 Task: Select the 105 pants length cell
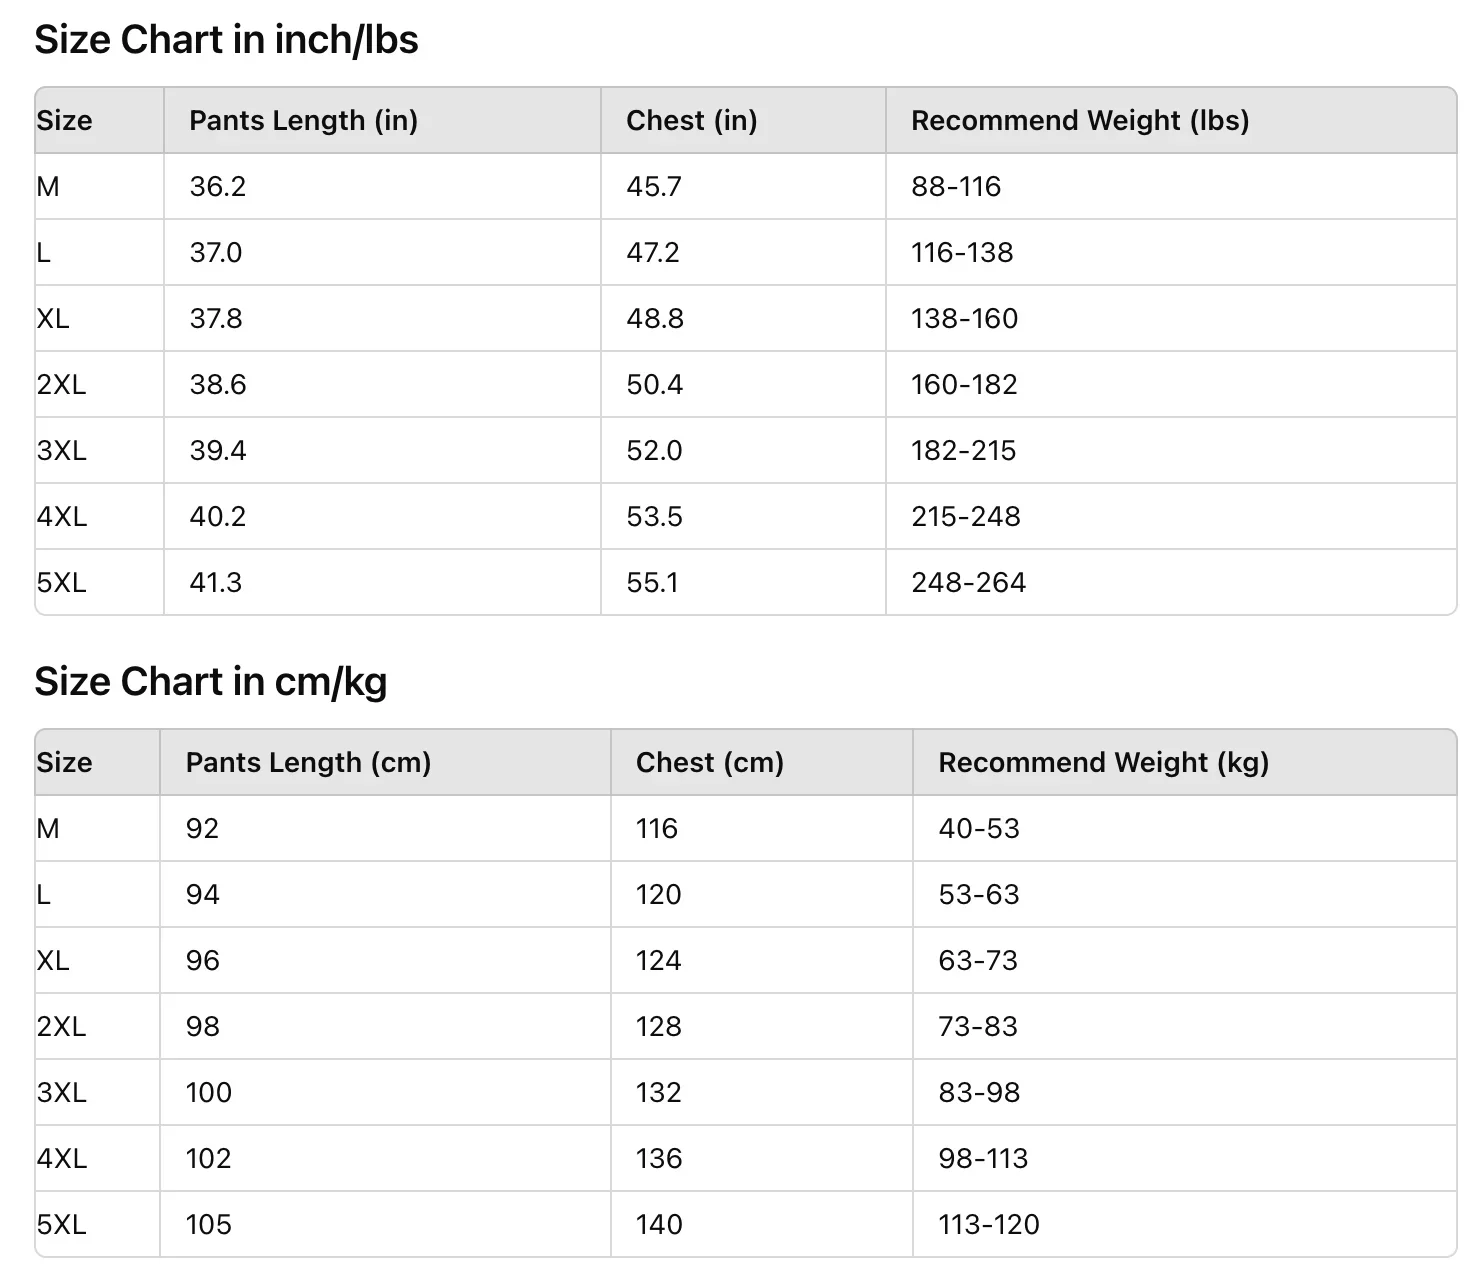[208, 1225]
